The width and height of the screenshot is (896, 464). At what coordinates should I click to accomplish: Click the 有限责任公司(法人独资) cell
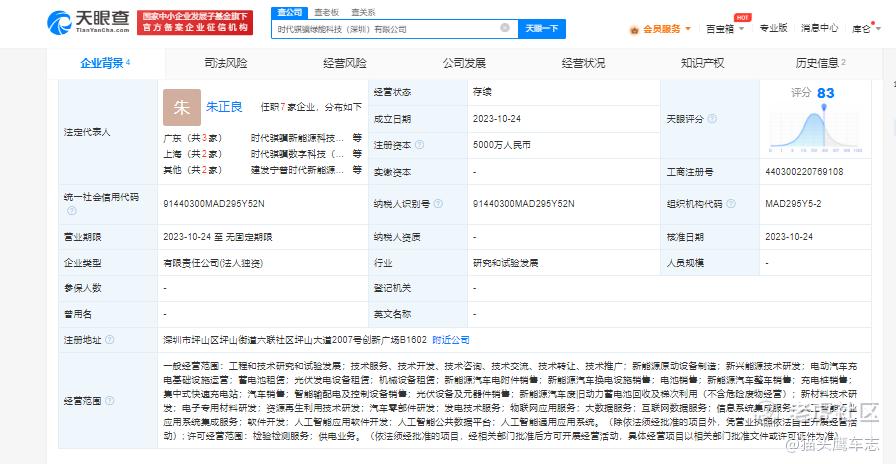coord(214,263)
